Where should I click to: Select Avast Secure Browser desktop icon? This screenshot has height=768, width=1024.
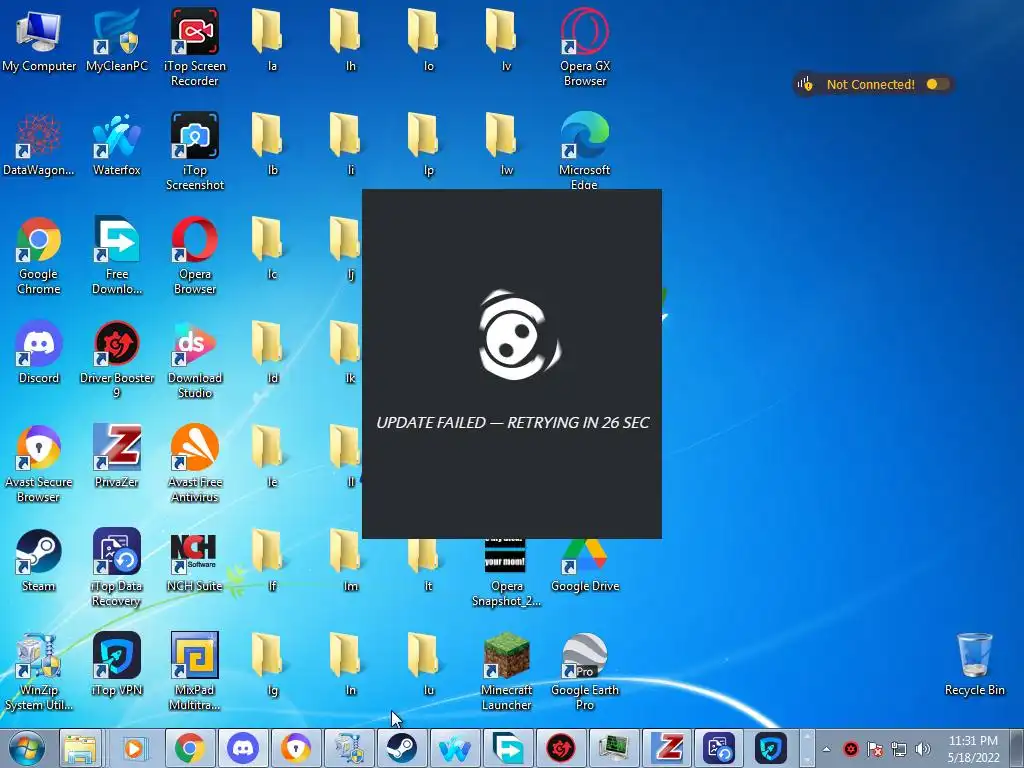pos(39,463)
